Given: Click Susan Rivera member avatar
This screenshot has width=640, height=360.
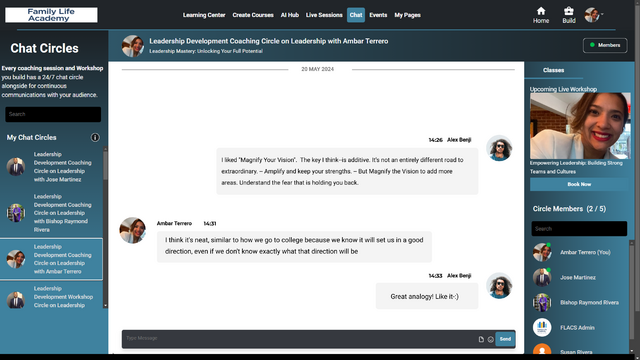Looking at the screenshot, I should point(542,349).
